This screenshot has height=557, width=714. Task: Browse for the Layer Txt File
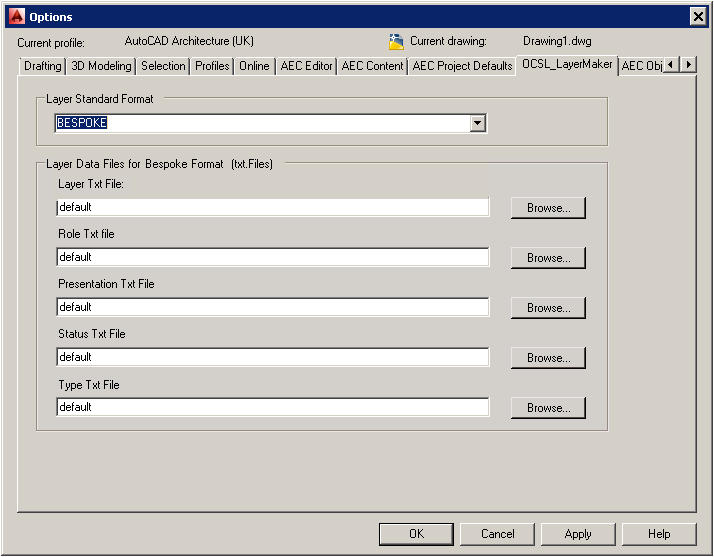(548, 208)
